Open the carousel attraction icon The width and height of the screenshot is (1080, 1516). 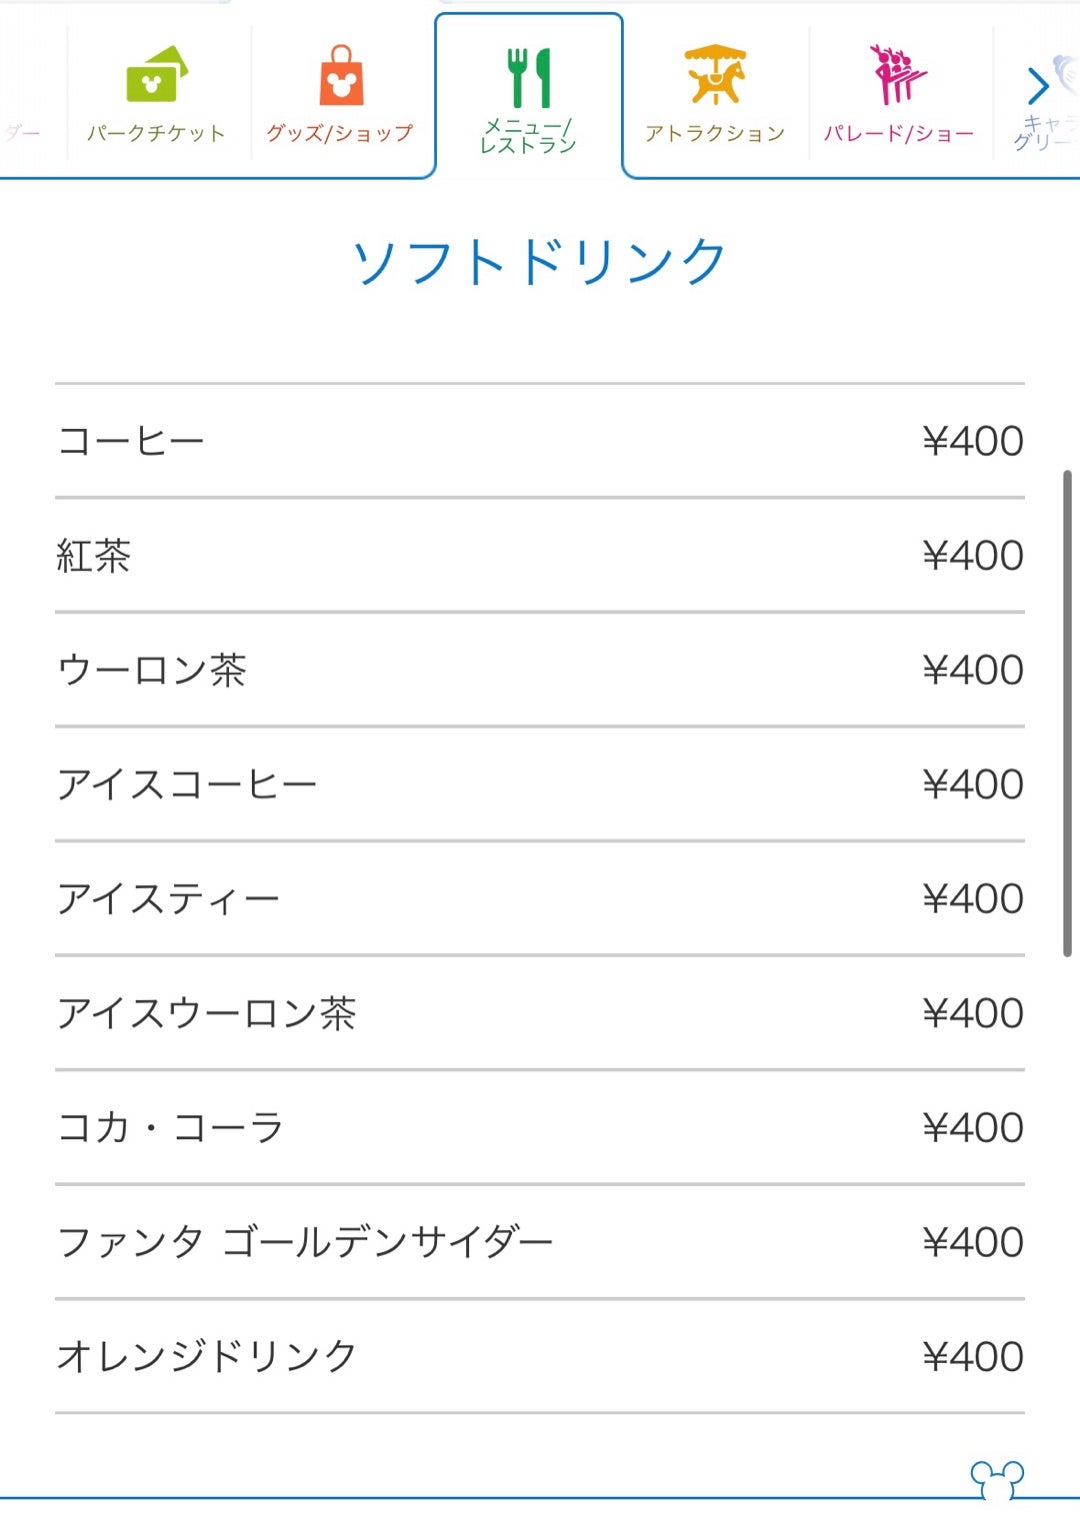click(715, 75)
